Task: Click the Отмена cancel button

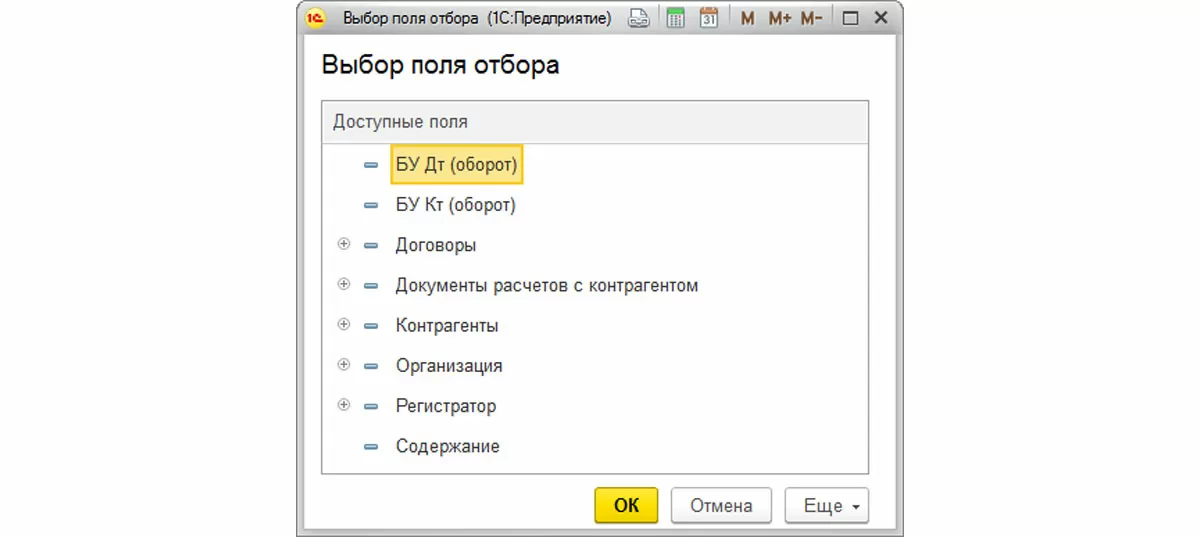Action: (x=721, y=506)
